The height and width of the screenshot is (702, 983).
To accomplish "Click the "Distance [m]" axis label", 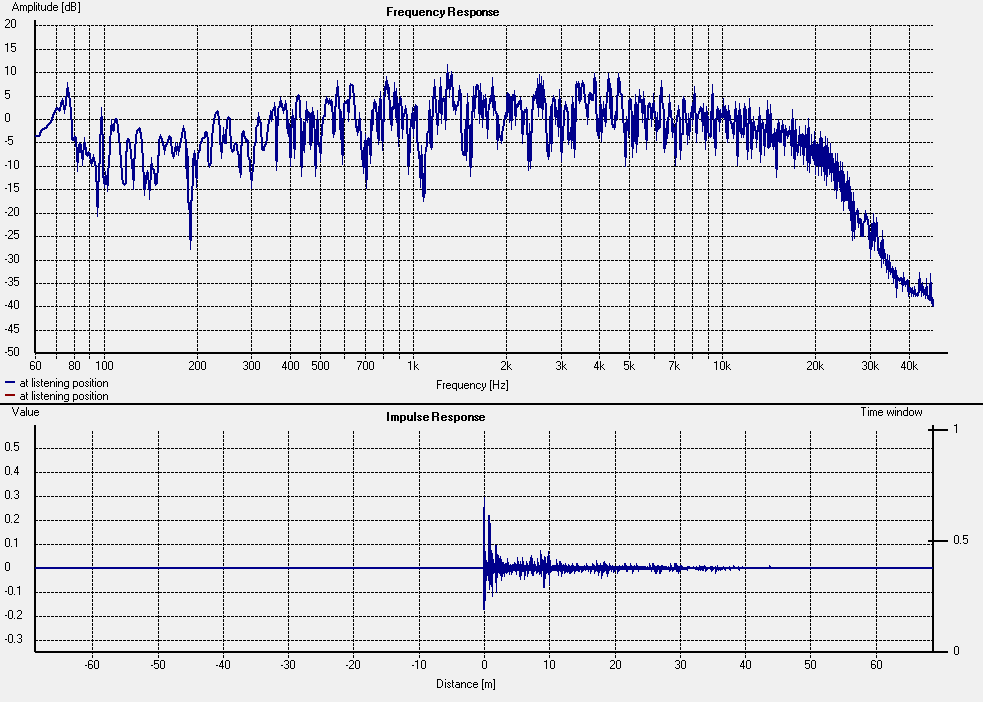I will coord(466,684).
